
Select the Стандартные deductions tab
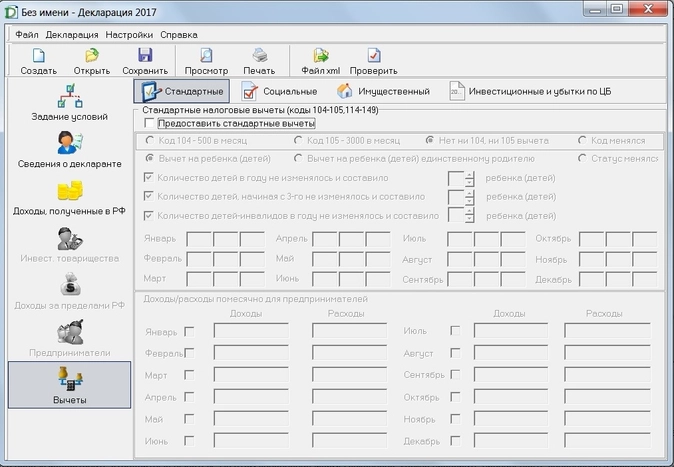click(181, 92)
